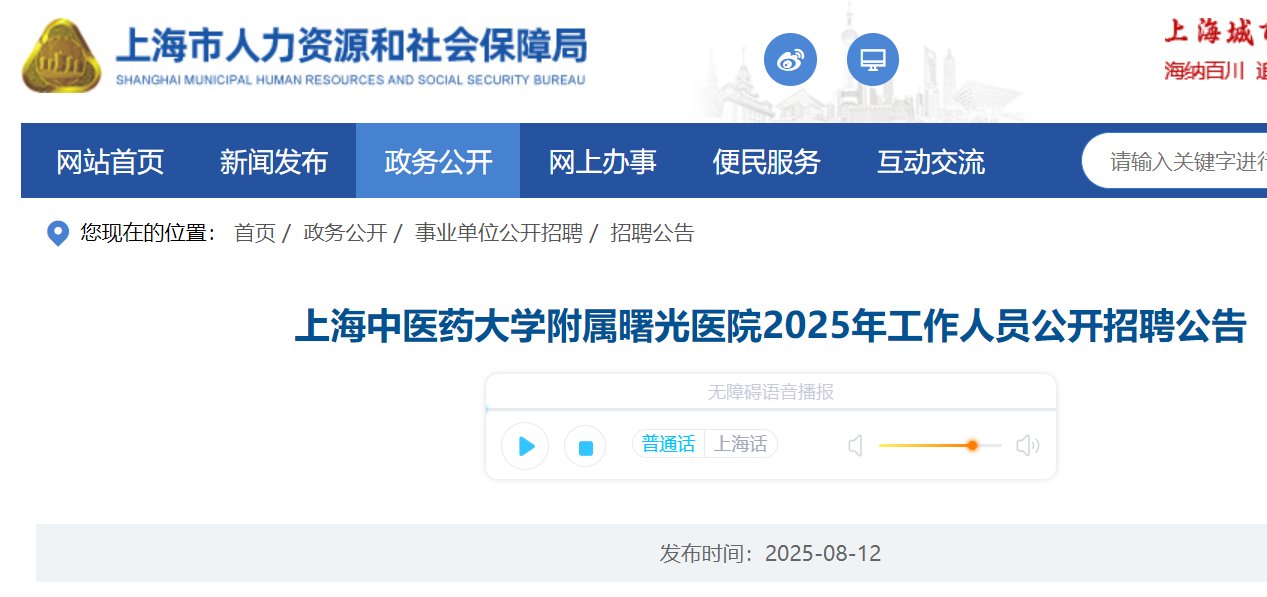1267x597 pixels.
Task: Open the 新闻发布 menu item
Action: coord(274,161)
